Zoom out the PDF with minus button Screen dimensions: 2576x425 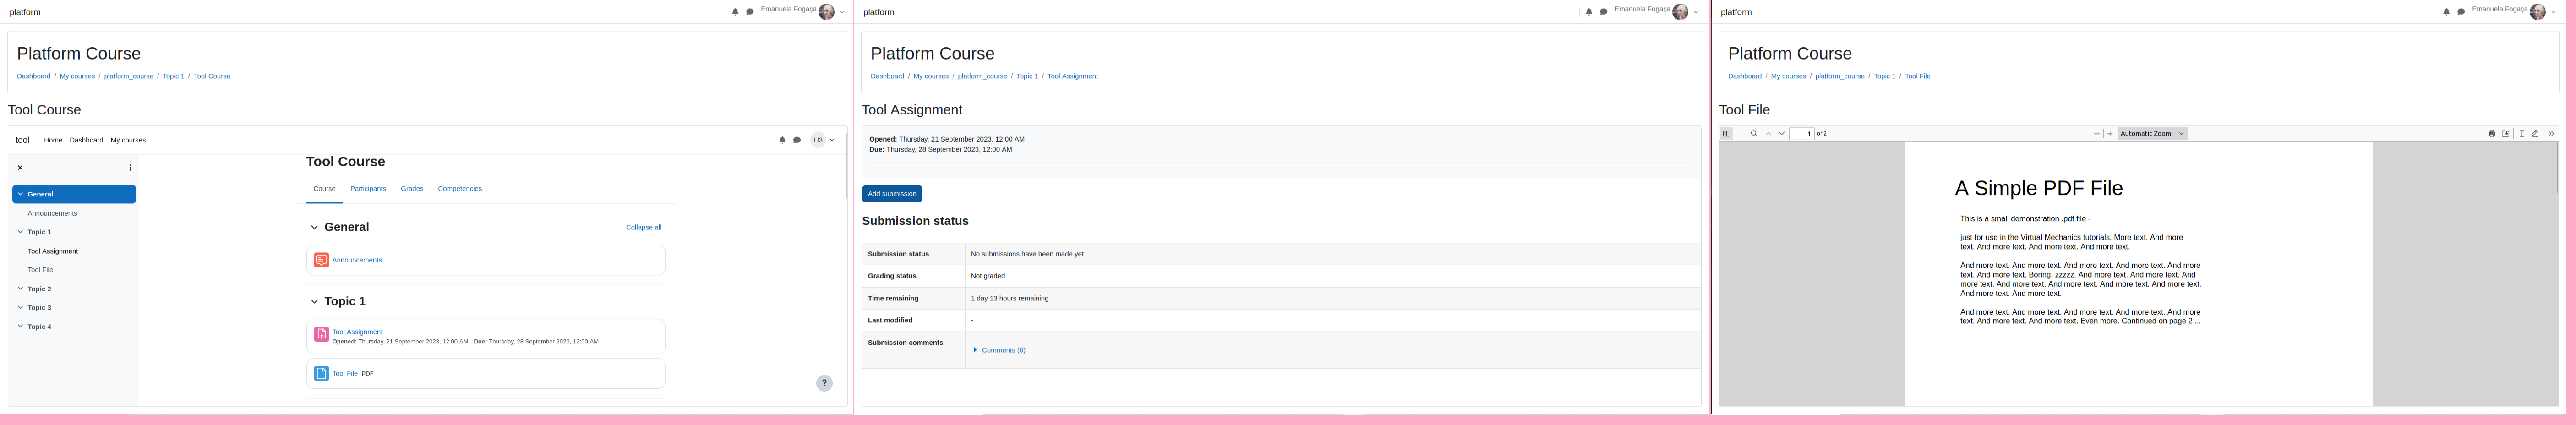pos(2097,134)
